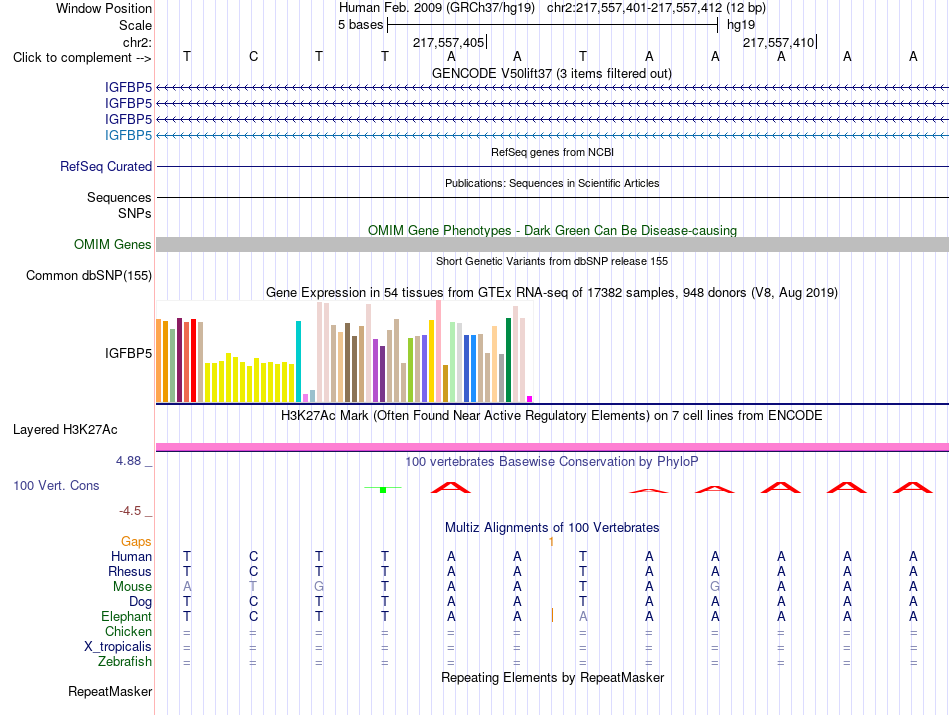Screen dimensions: 950x715
Task: Click the GTEx 'Gene Expression in 54 tissues' title
Action: coord(552,293)
